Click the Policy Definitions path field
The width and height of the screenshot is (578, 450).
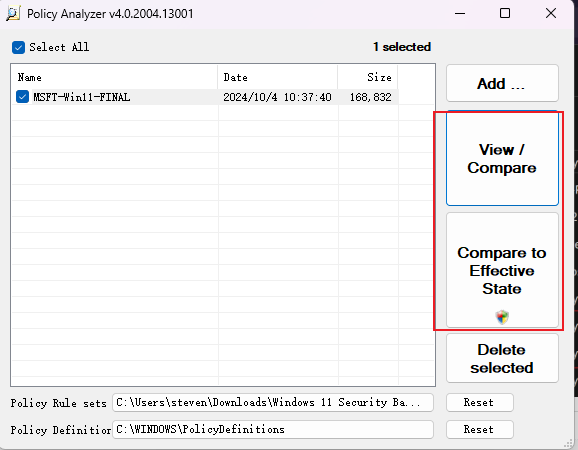[273, 429]
